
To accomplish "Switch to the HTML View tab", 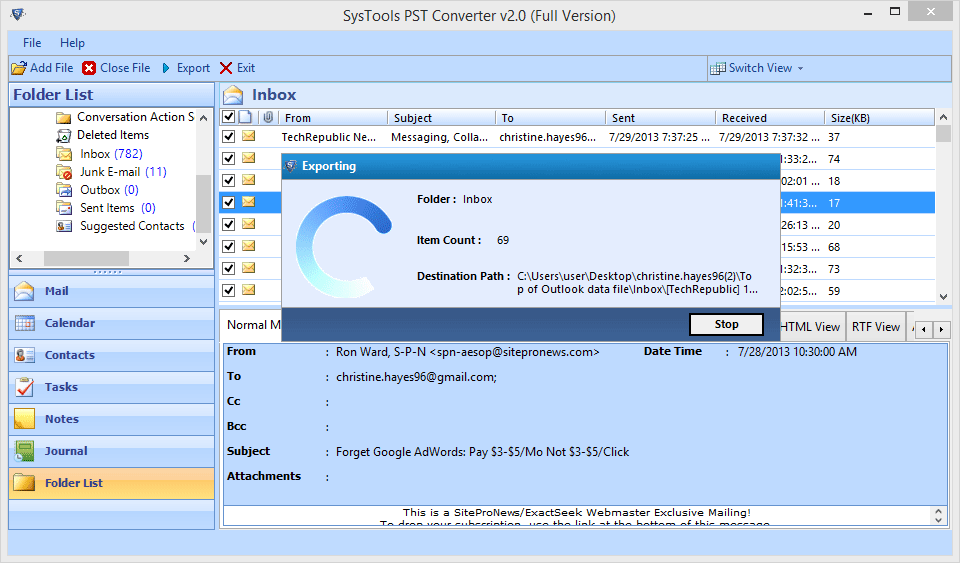I will 811,327.
